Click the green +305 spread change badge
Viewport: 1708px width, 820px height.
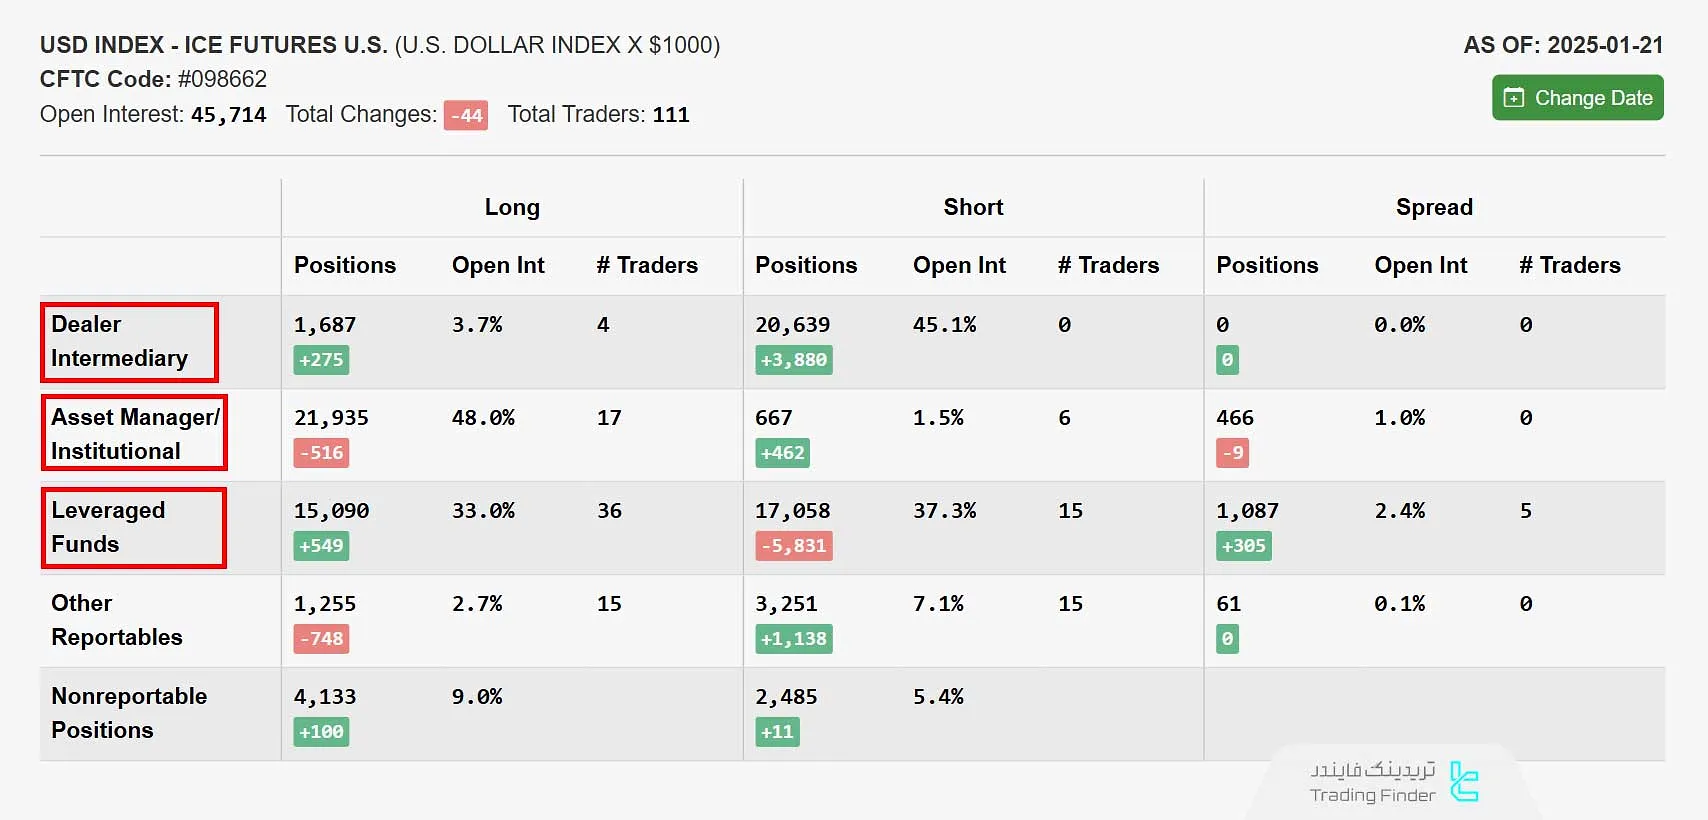pos(1243,546)
